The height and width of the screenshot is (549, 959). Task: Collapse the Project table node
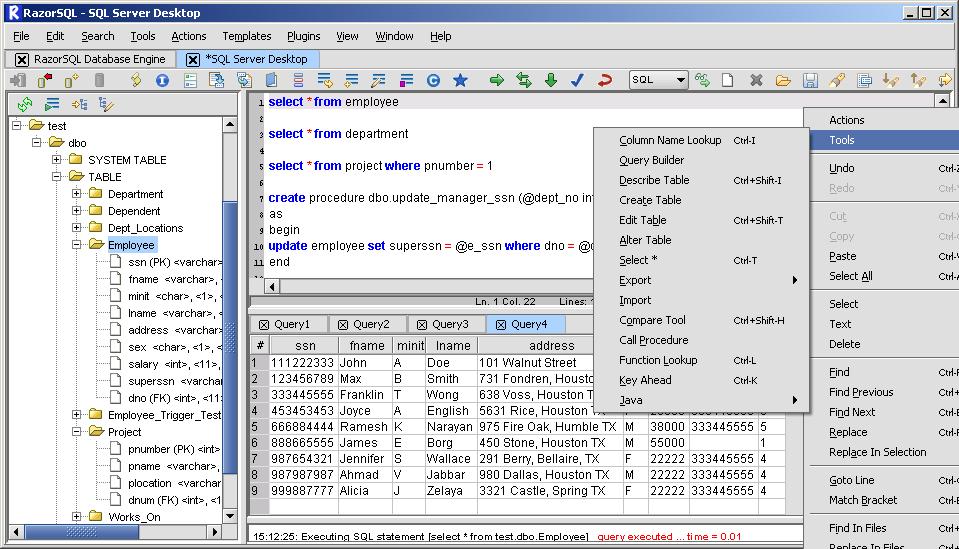[x=76, y=432]
